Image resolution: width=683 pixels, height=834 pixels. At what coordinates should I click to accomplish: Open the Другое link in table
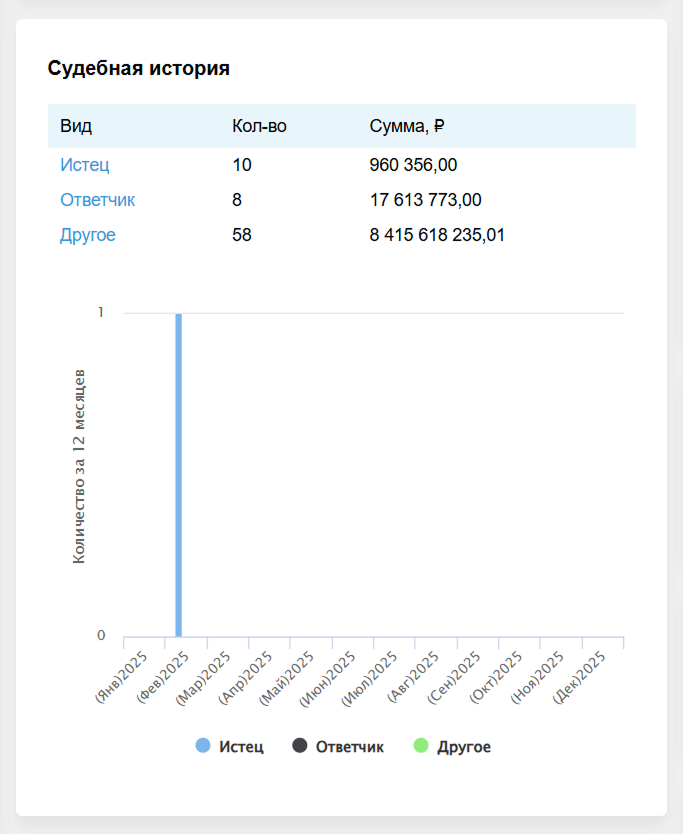pyautogui.click(x=87, y=235)
